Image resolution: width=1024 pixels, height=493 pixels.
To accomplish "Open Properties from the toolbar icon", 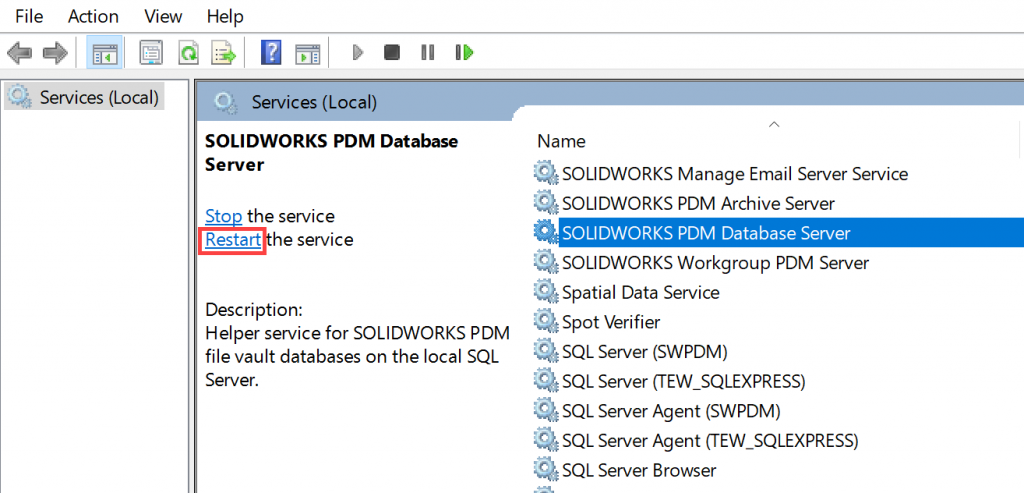I will [x=151, y=52].
